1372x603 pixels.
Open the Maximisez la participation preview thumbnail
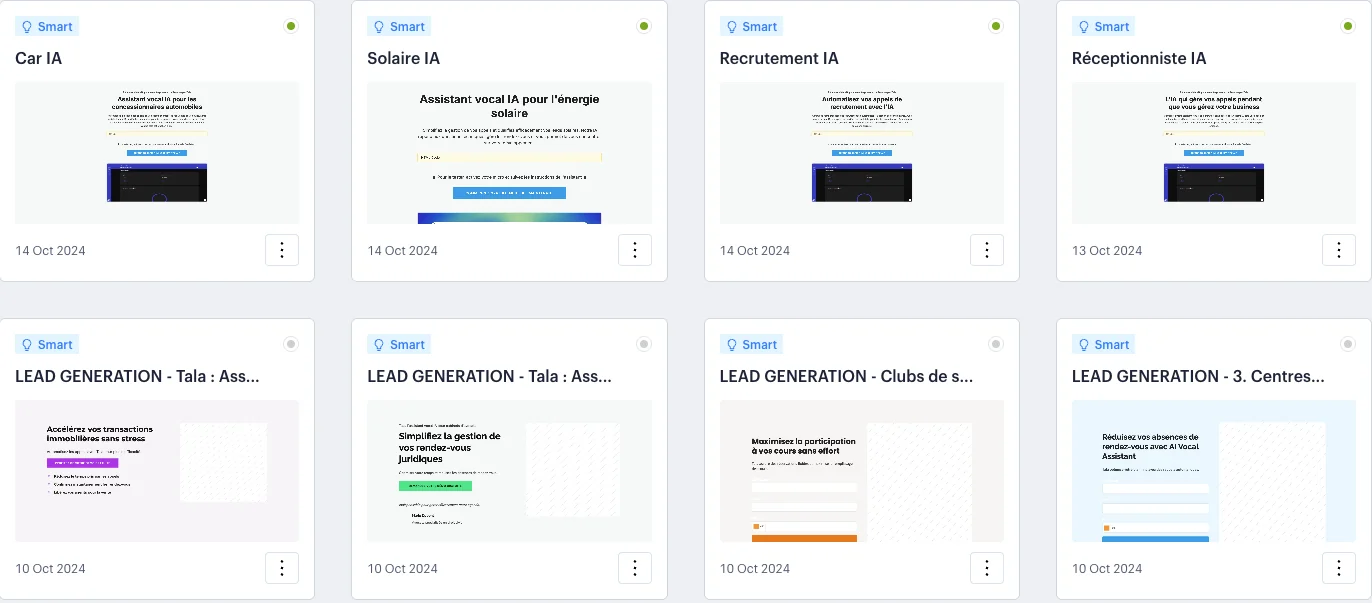click(862, 470)
